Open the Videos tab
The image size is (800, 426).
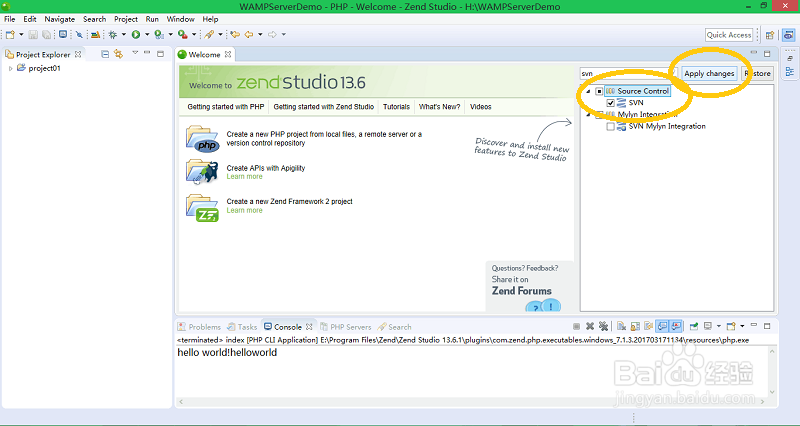pos(481,107)
